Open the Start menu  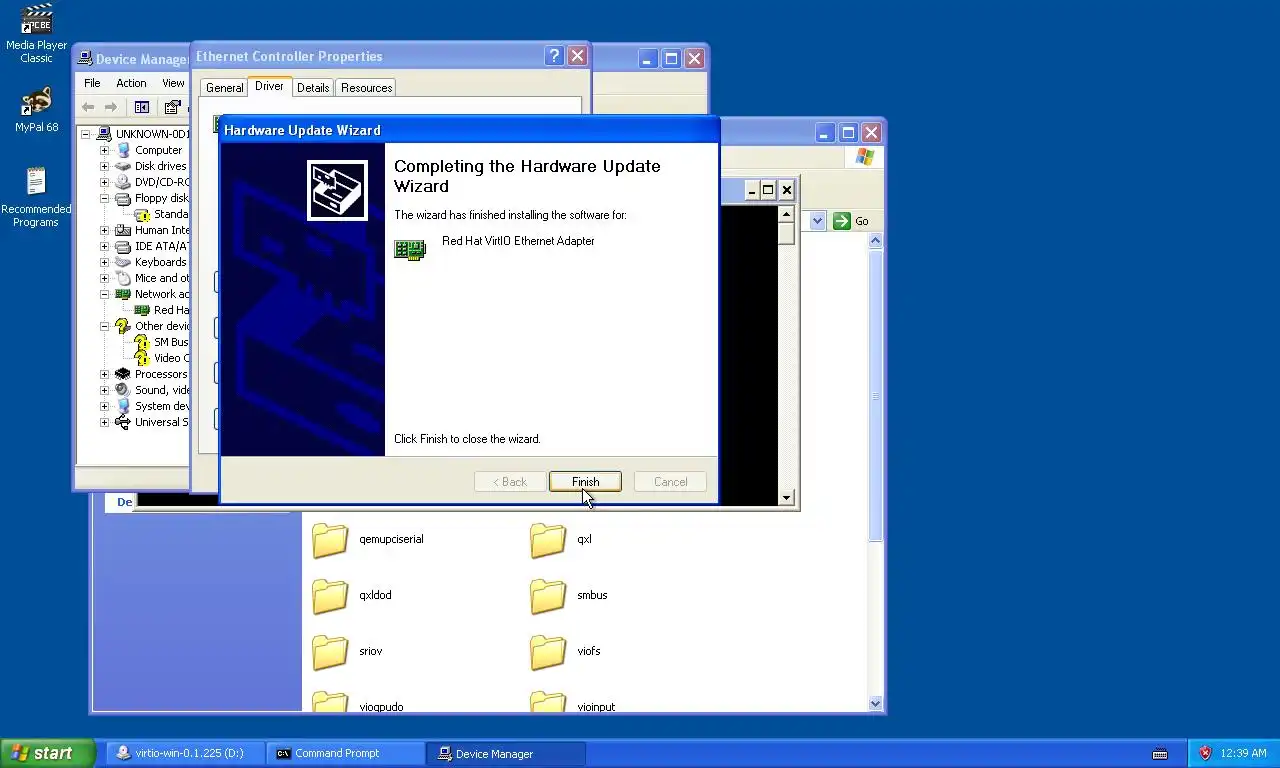[47, 753]
